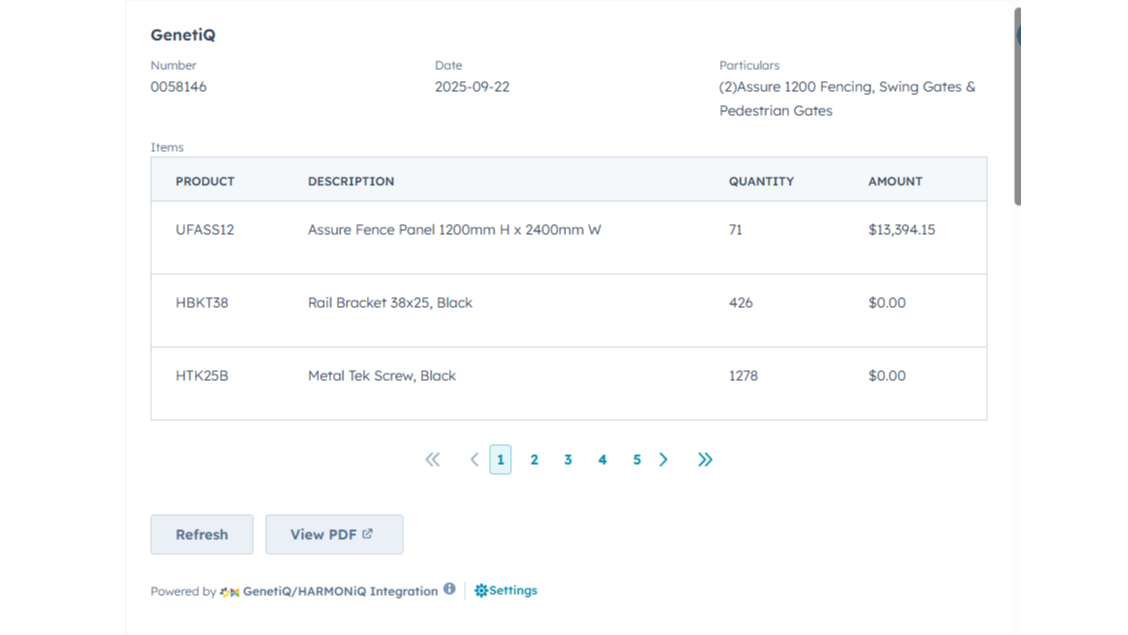Click the AMOUNT column header

tap(895, 181)
